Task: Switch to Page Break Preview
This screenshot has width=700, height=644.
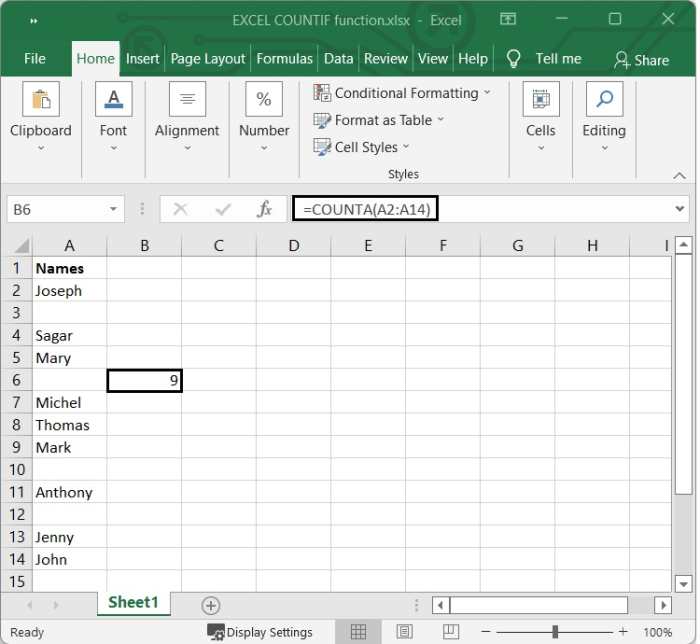Action: tap(450, 632)
